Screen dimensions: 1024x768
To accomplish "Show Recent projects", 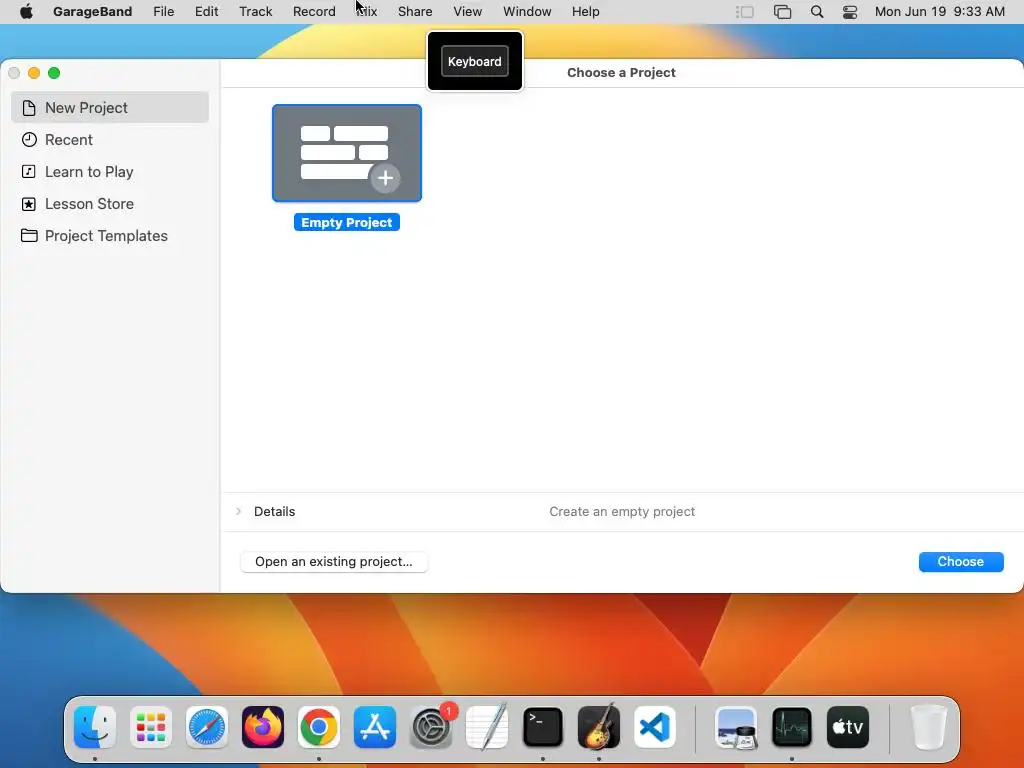I will pos(110,140).
